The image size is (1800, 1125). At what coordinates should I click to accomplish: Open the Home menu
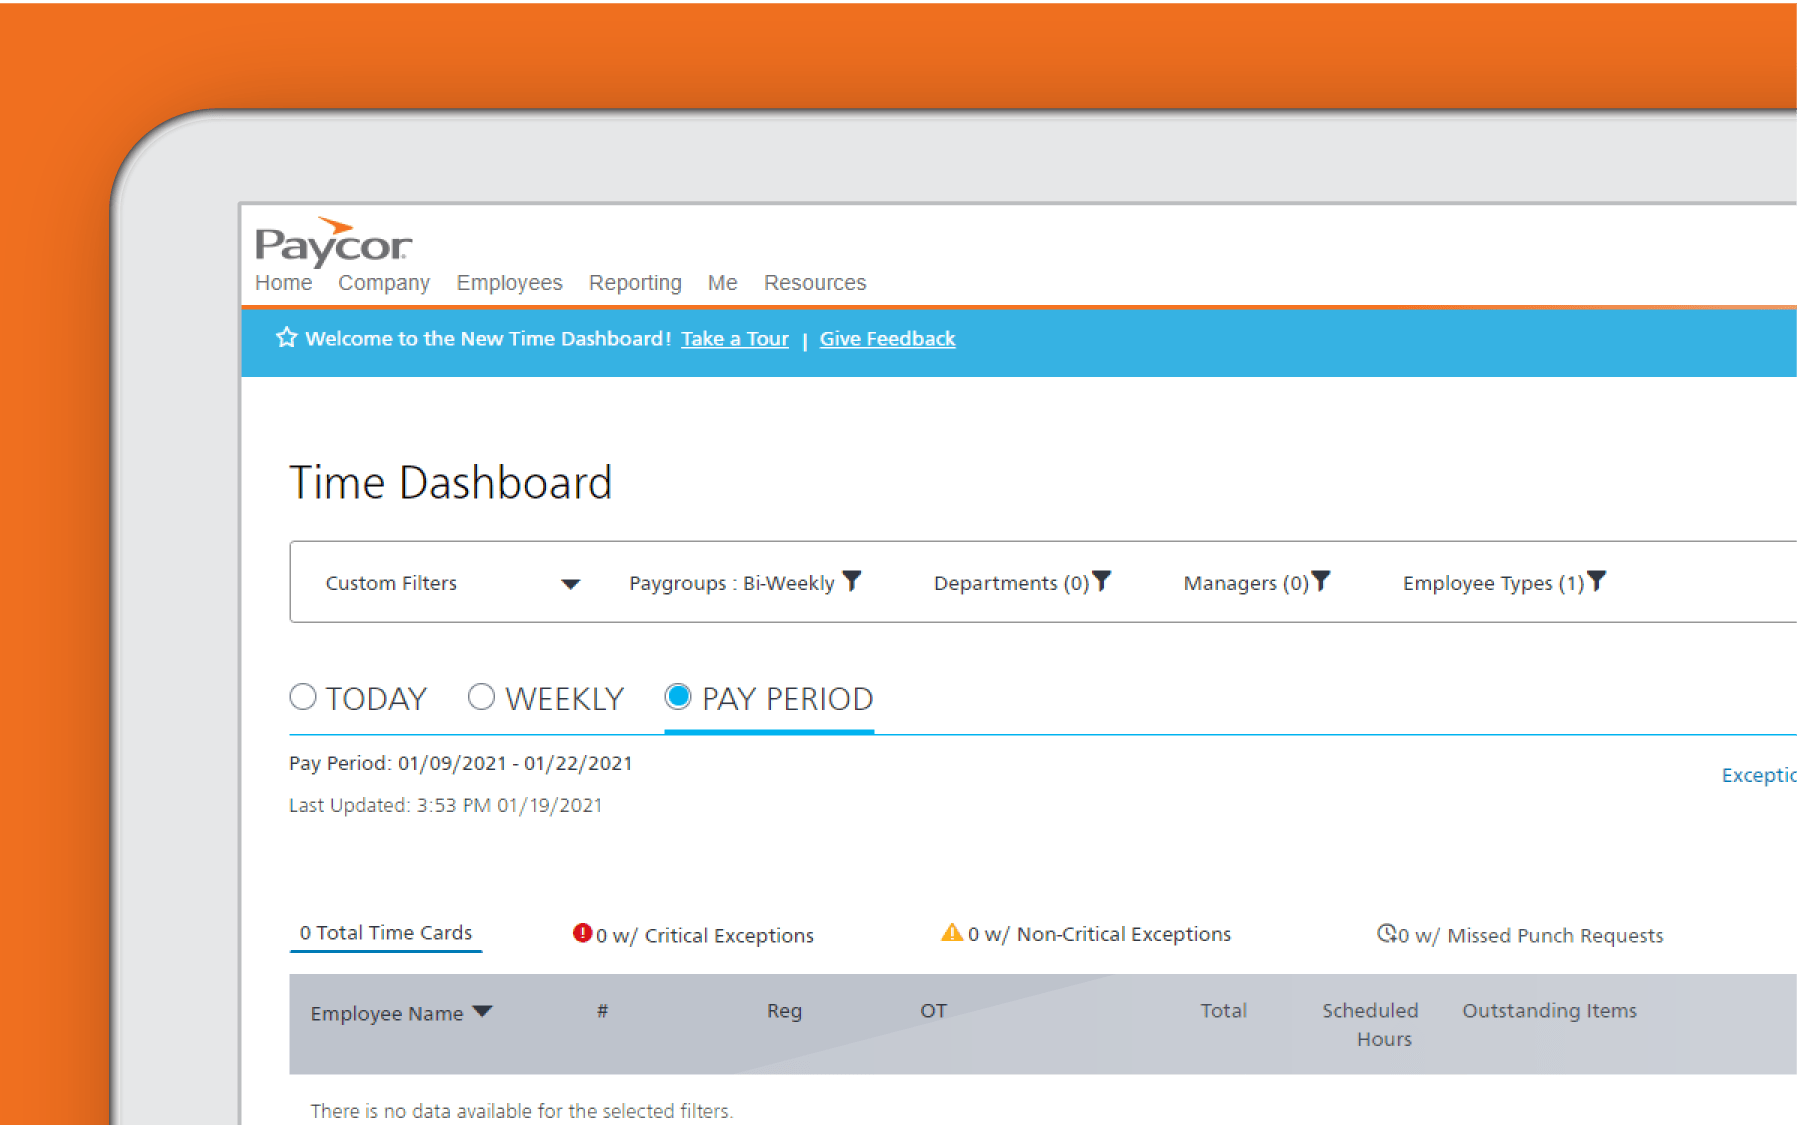tap(284, 283)
